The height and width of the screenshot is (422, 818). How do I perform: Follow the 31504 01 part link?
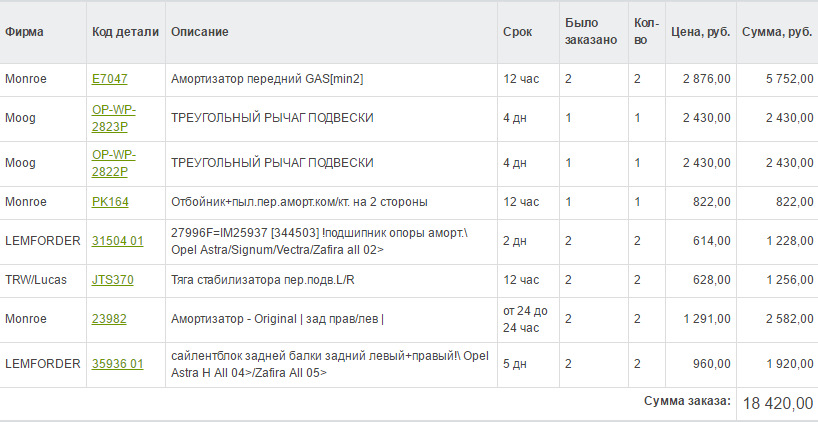pyautogui.click(x=117, y=241)
